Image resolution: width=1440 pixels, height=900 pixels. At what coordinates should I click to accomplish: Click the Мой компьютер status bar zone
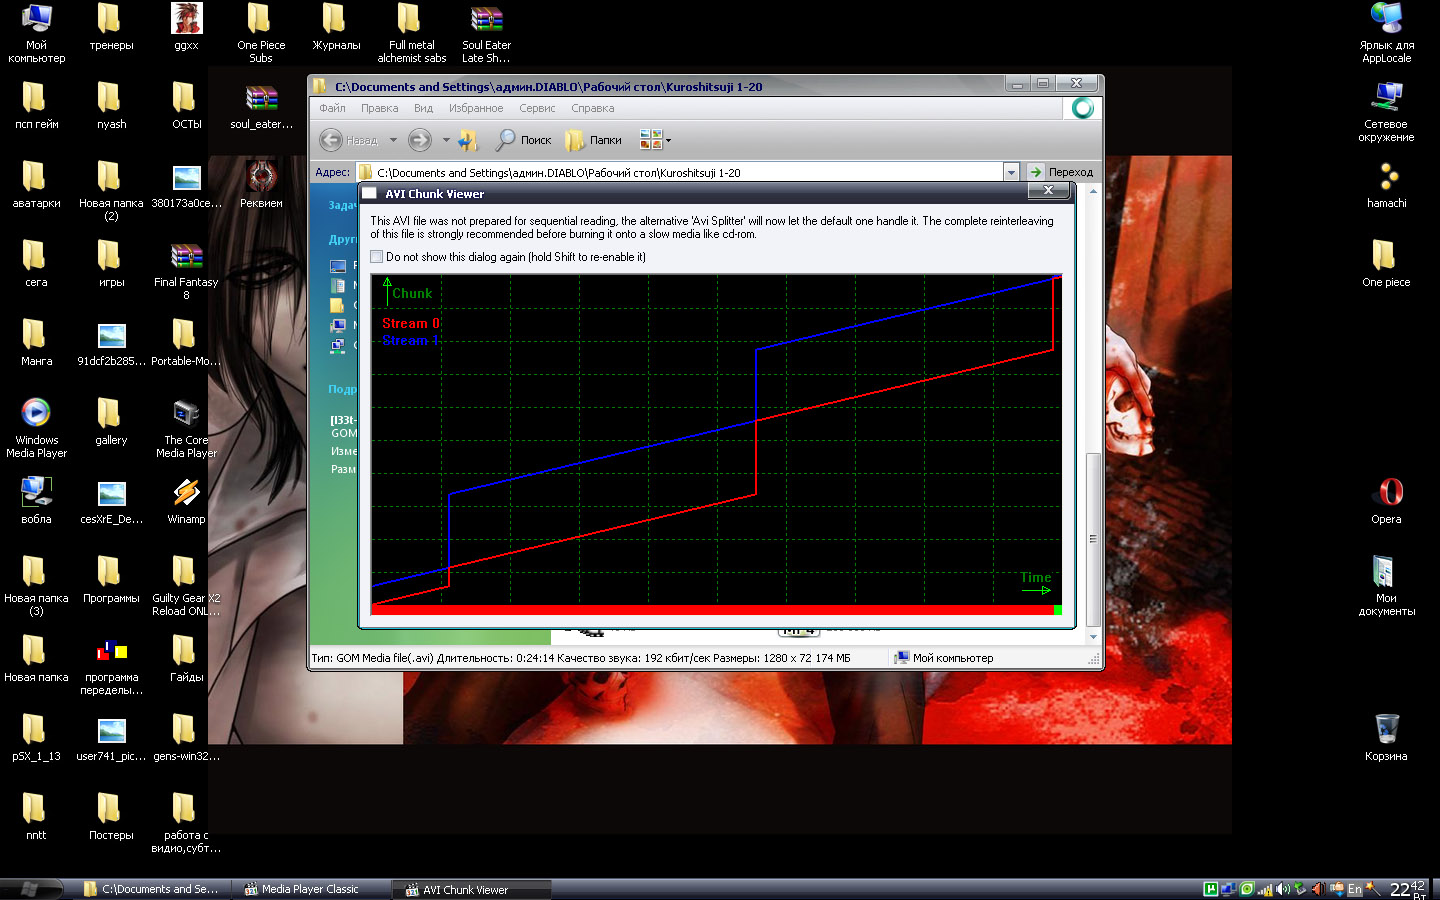942,658
